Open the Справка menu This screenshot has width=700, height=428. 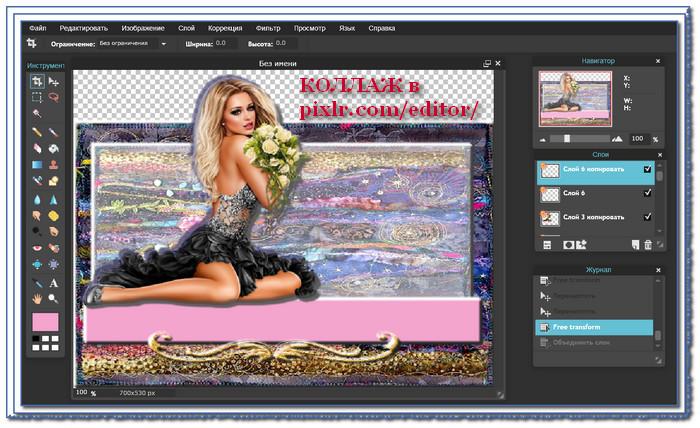[x=382, y=28]
